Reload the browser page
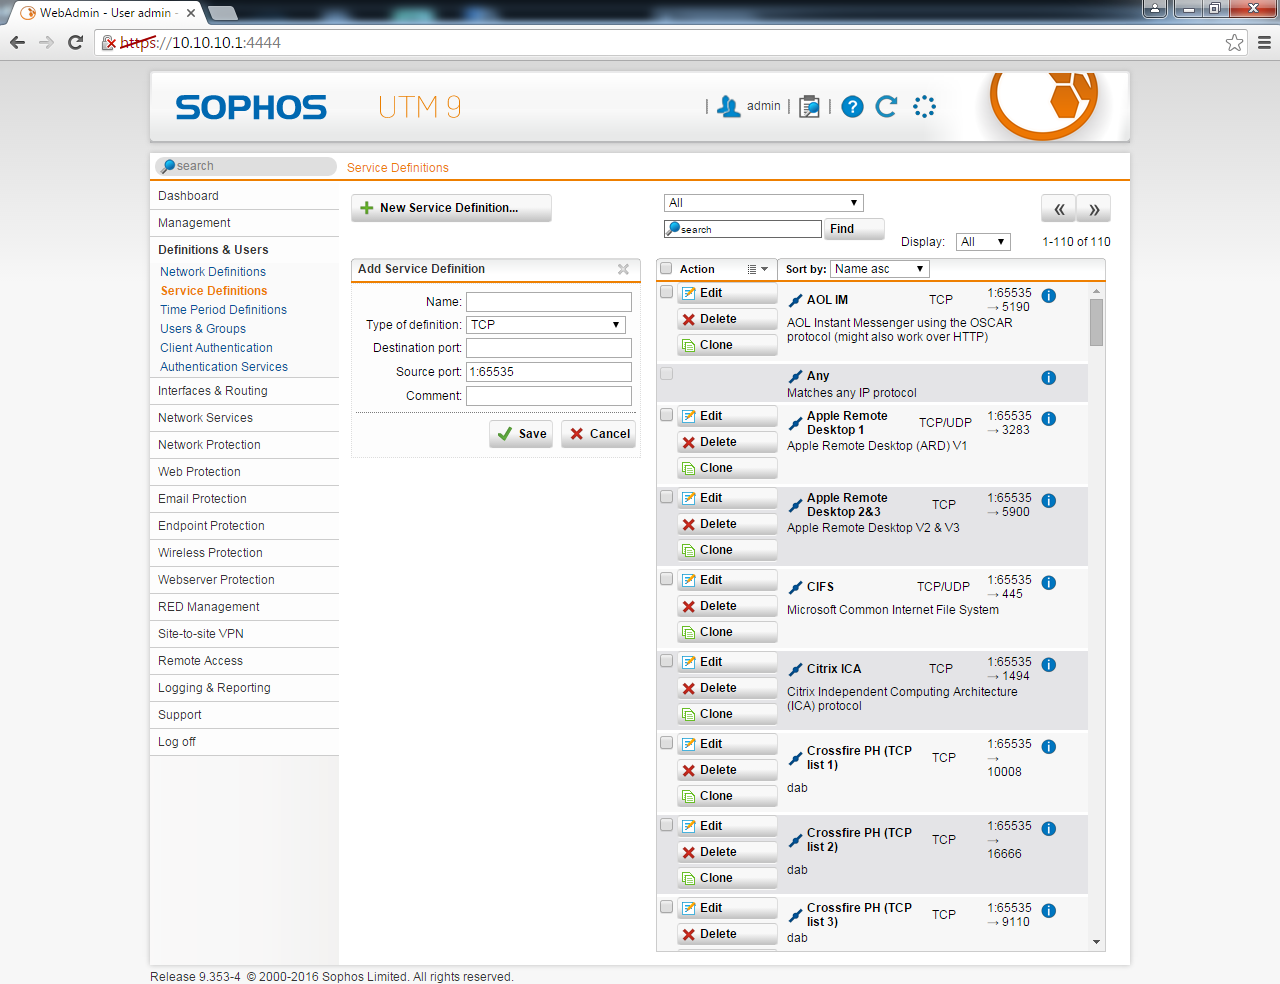The height and width of the screenshot is (984, 1280). (75, 42)
